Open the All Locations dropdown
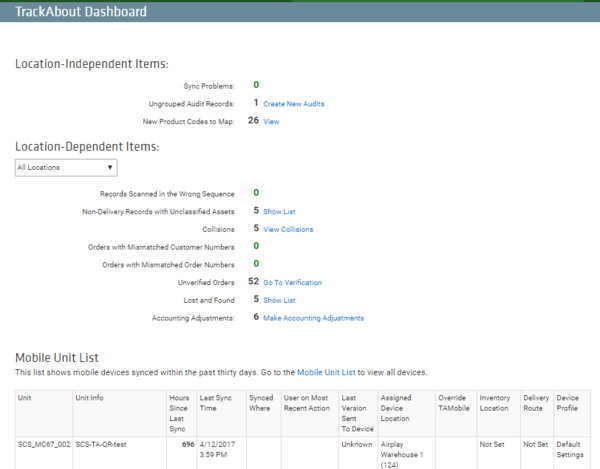 (66, 168)
